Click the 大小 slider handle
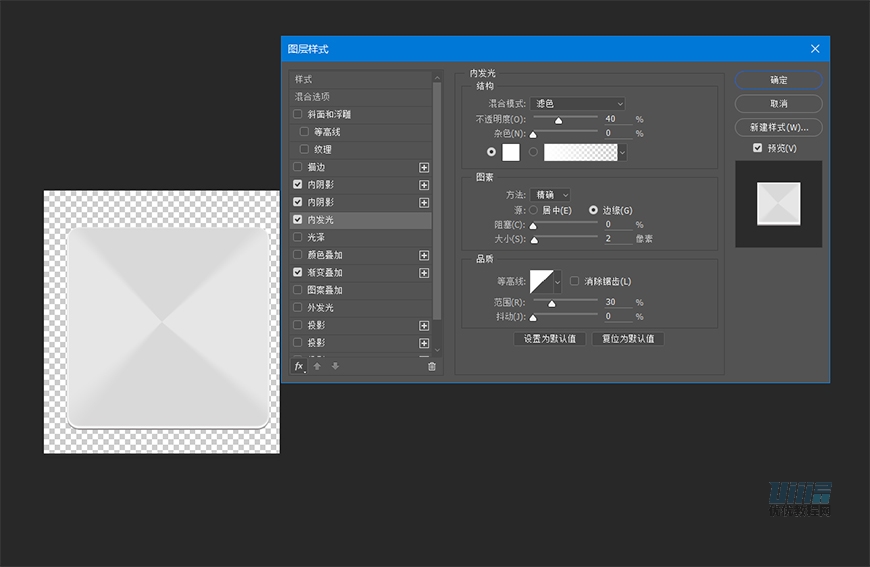This screenshot has width=870, height=567. click(x=534, y=240)
